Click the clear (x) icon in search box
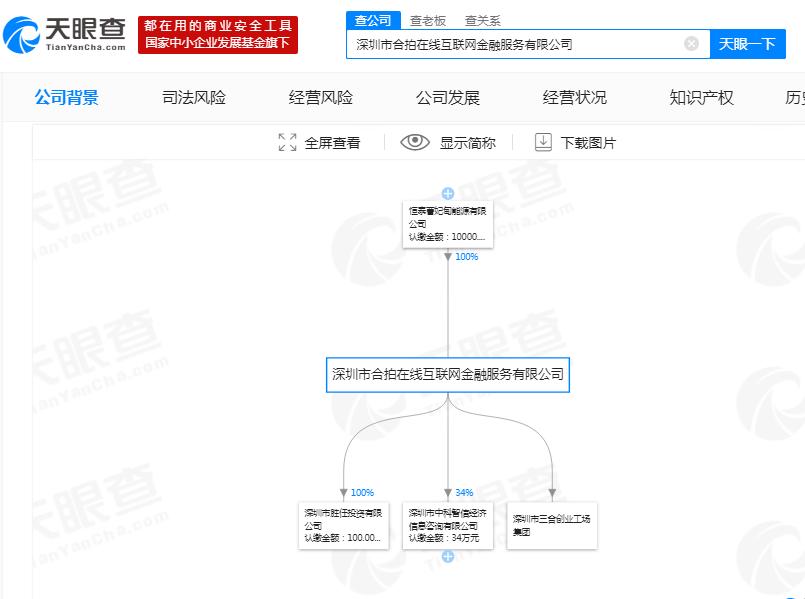 point(690,44)
